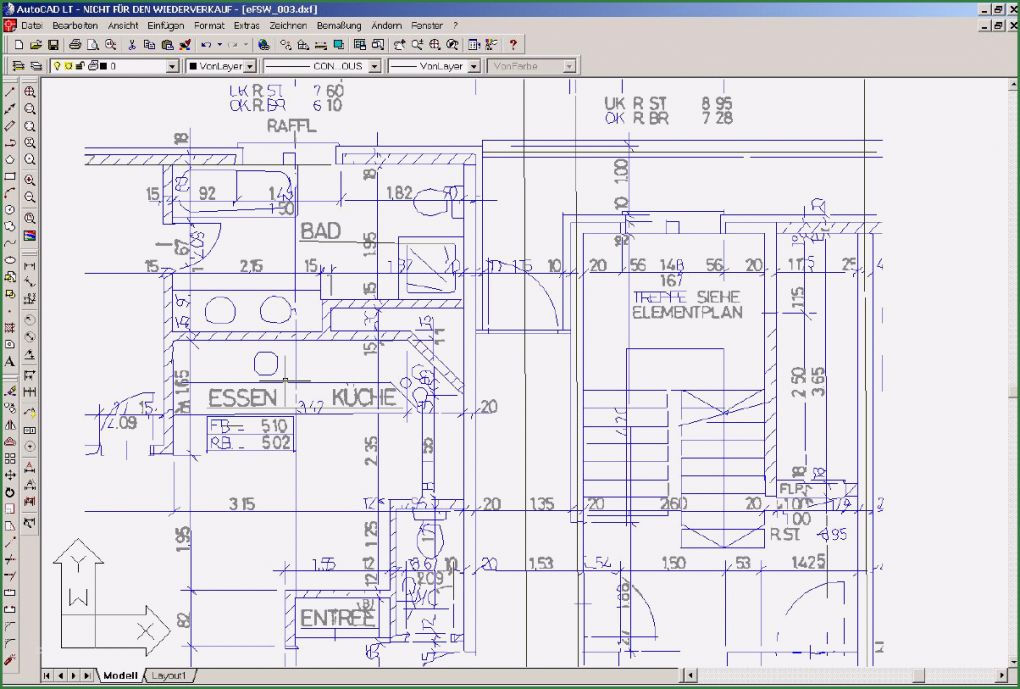
Task: Activate Zoom Window in the zoom toolbar
Action: 31,106
